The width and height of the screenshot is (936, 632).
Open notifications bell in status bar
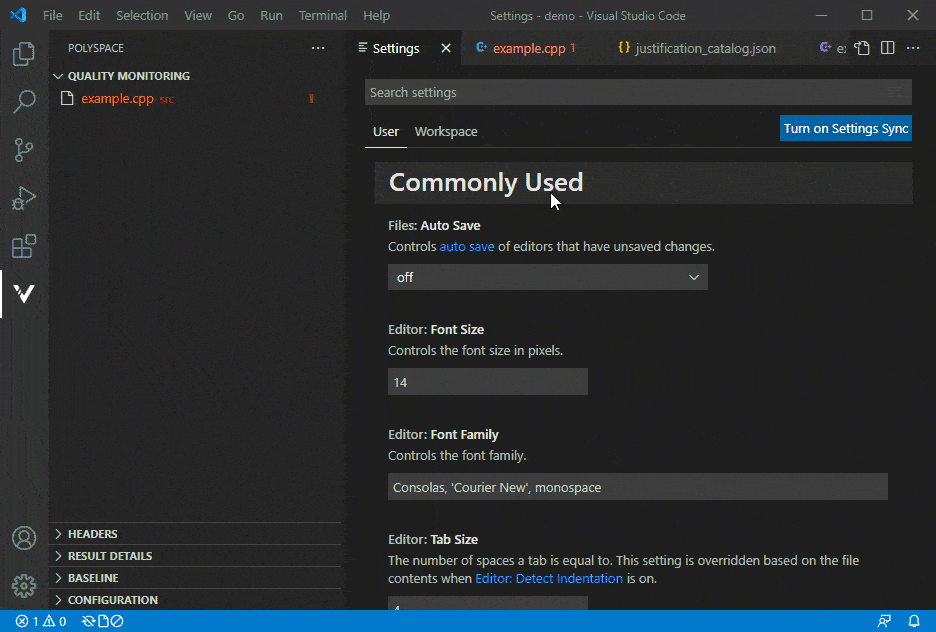pyautogui.click(x=914, y=621)
